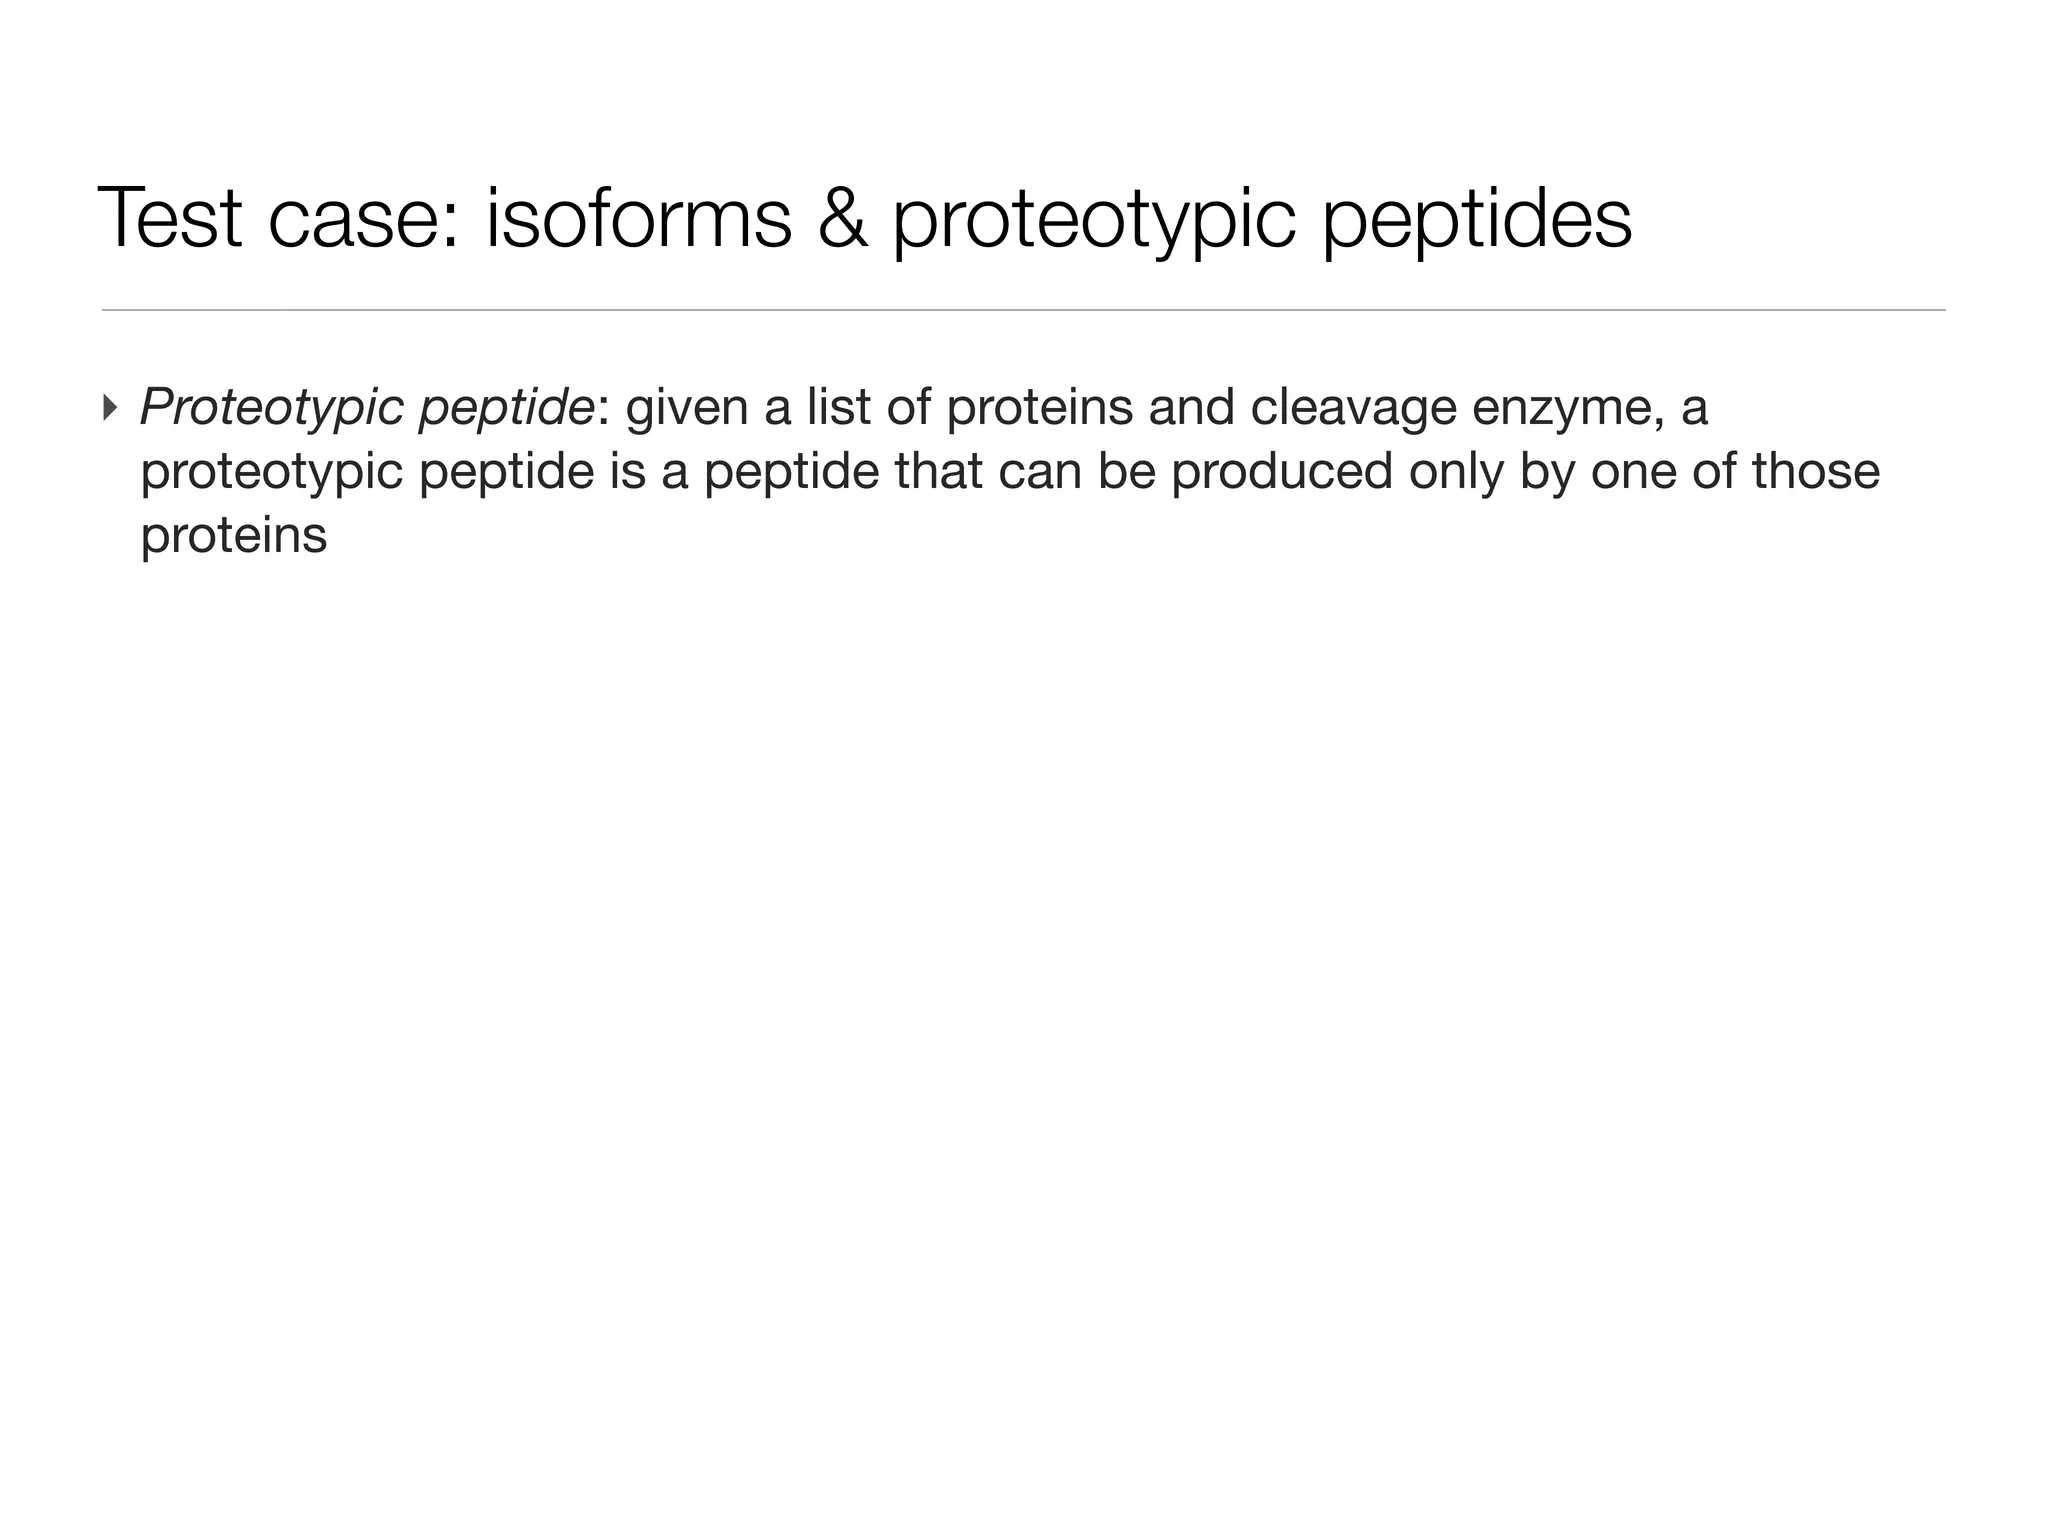Click the word "case:" in the title
The height and width of the screenshot is (1536, 2048).
tap(364, 218)
